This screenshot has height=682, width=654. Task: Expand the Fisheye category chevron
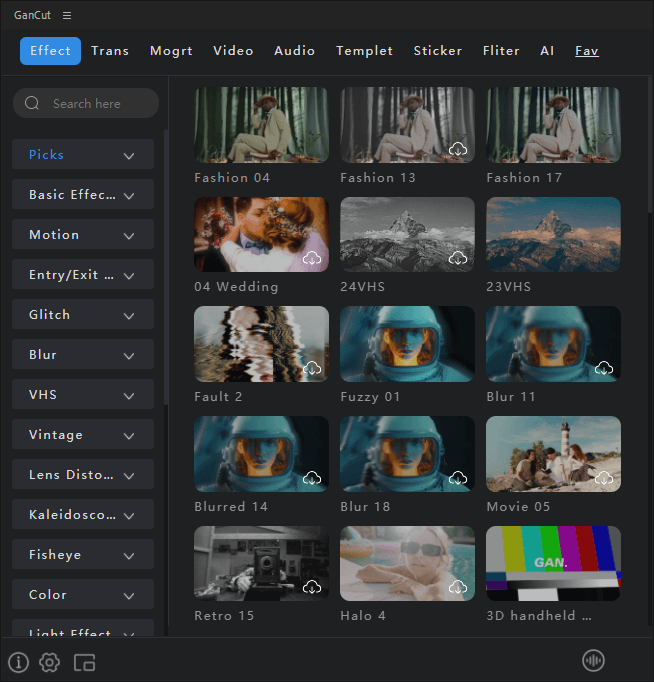(129, 556)
